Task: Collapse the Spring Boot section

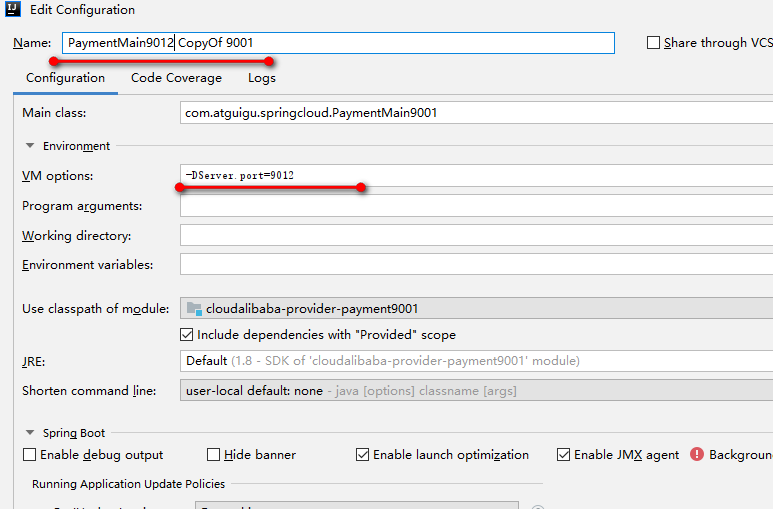Action: coord(30,433)
